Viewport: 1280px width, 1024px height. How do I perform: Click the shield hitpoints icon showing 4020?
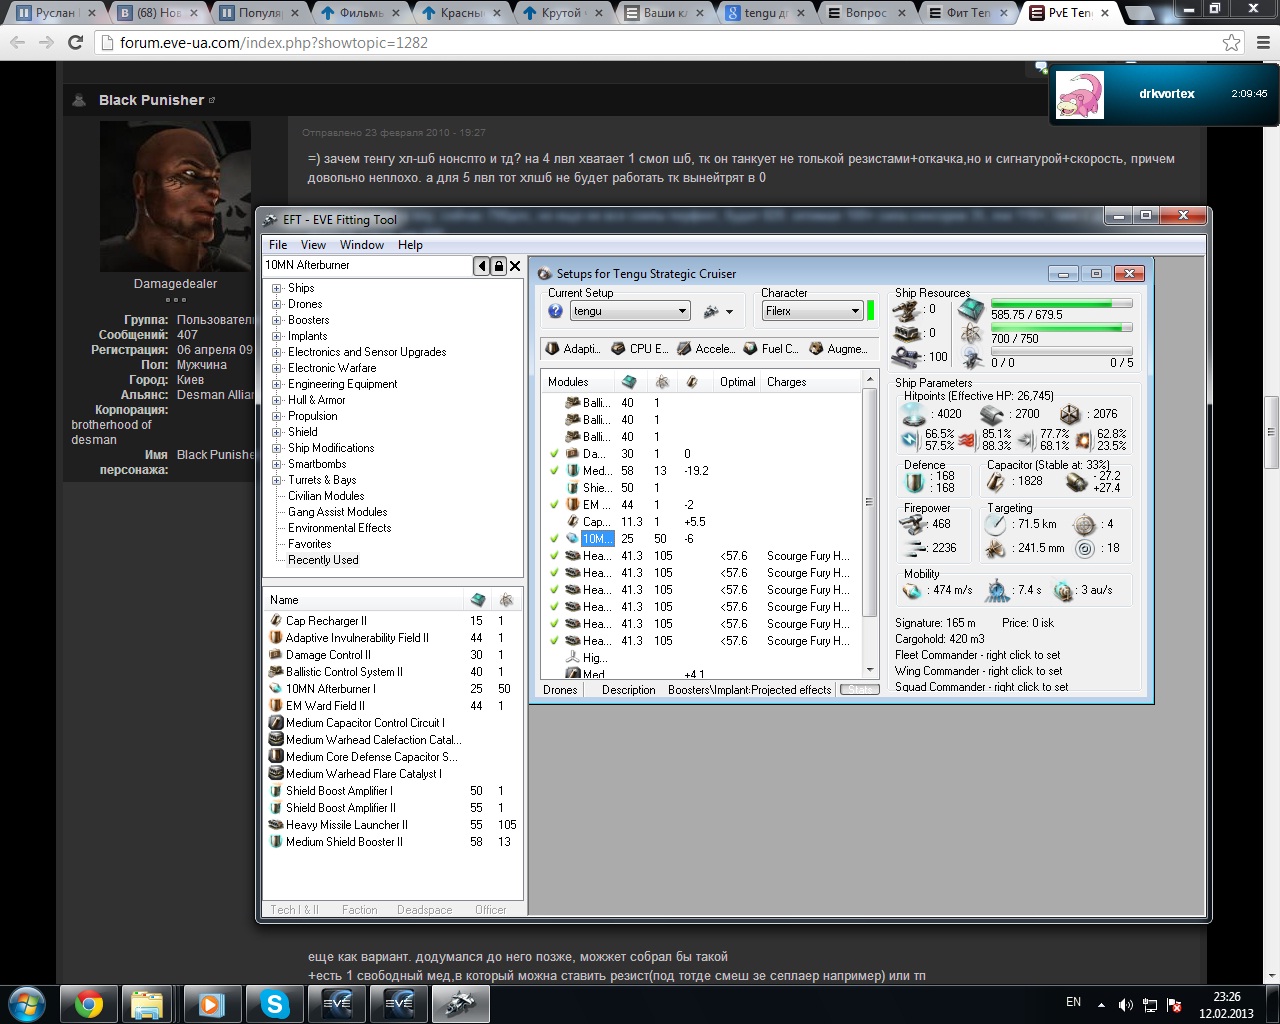point(913,414)
